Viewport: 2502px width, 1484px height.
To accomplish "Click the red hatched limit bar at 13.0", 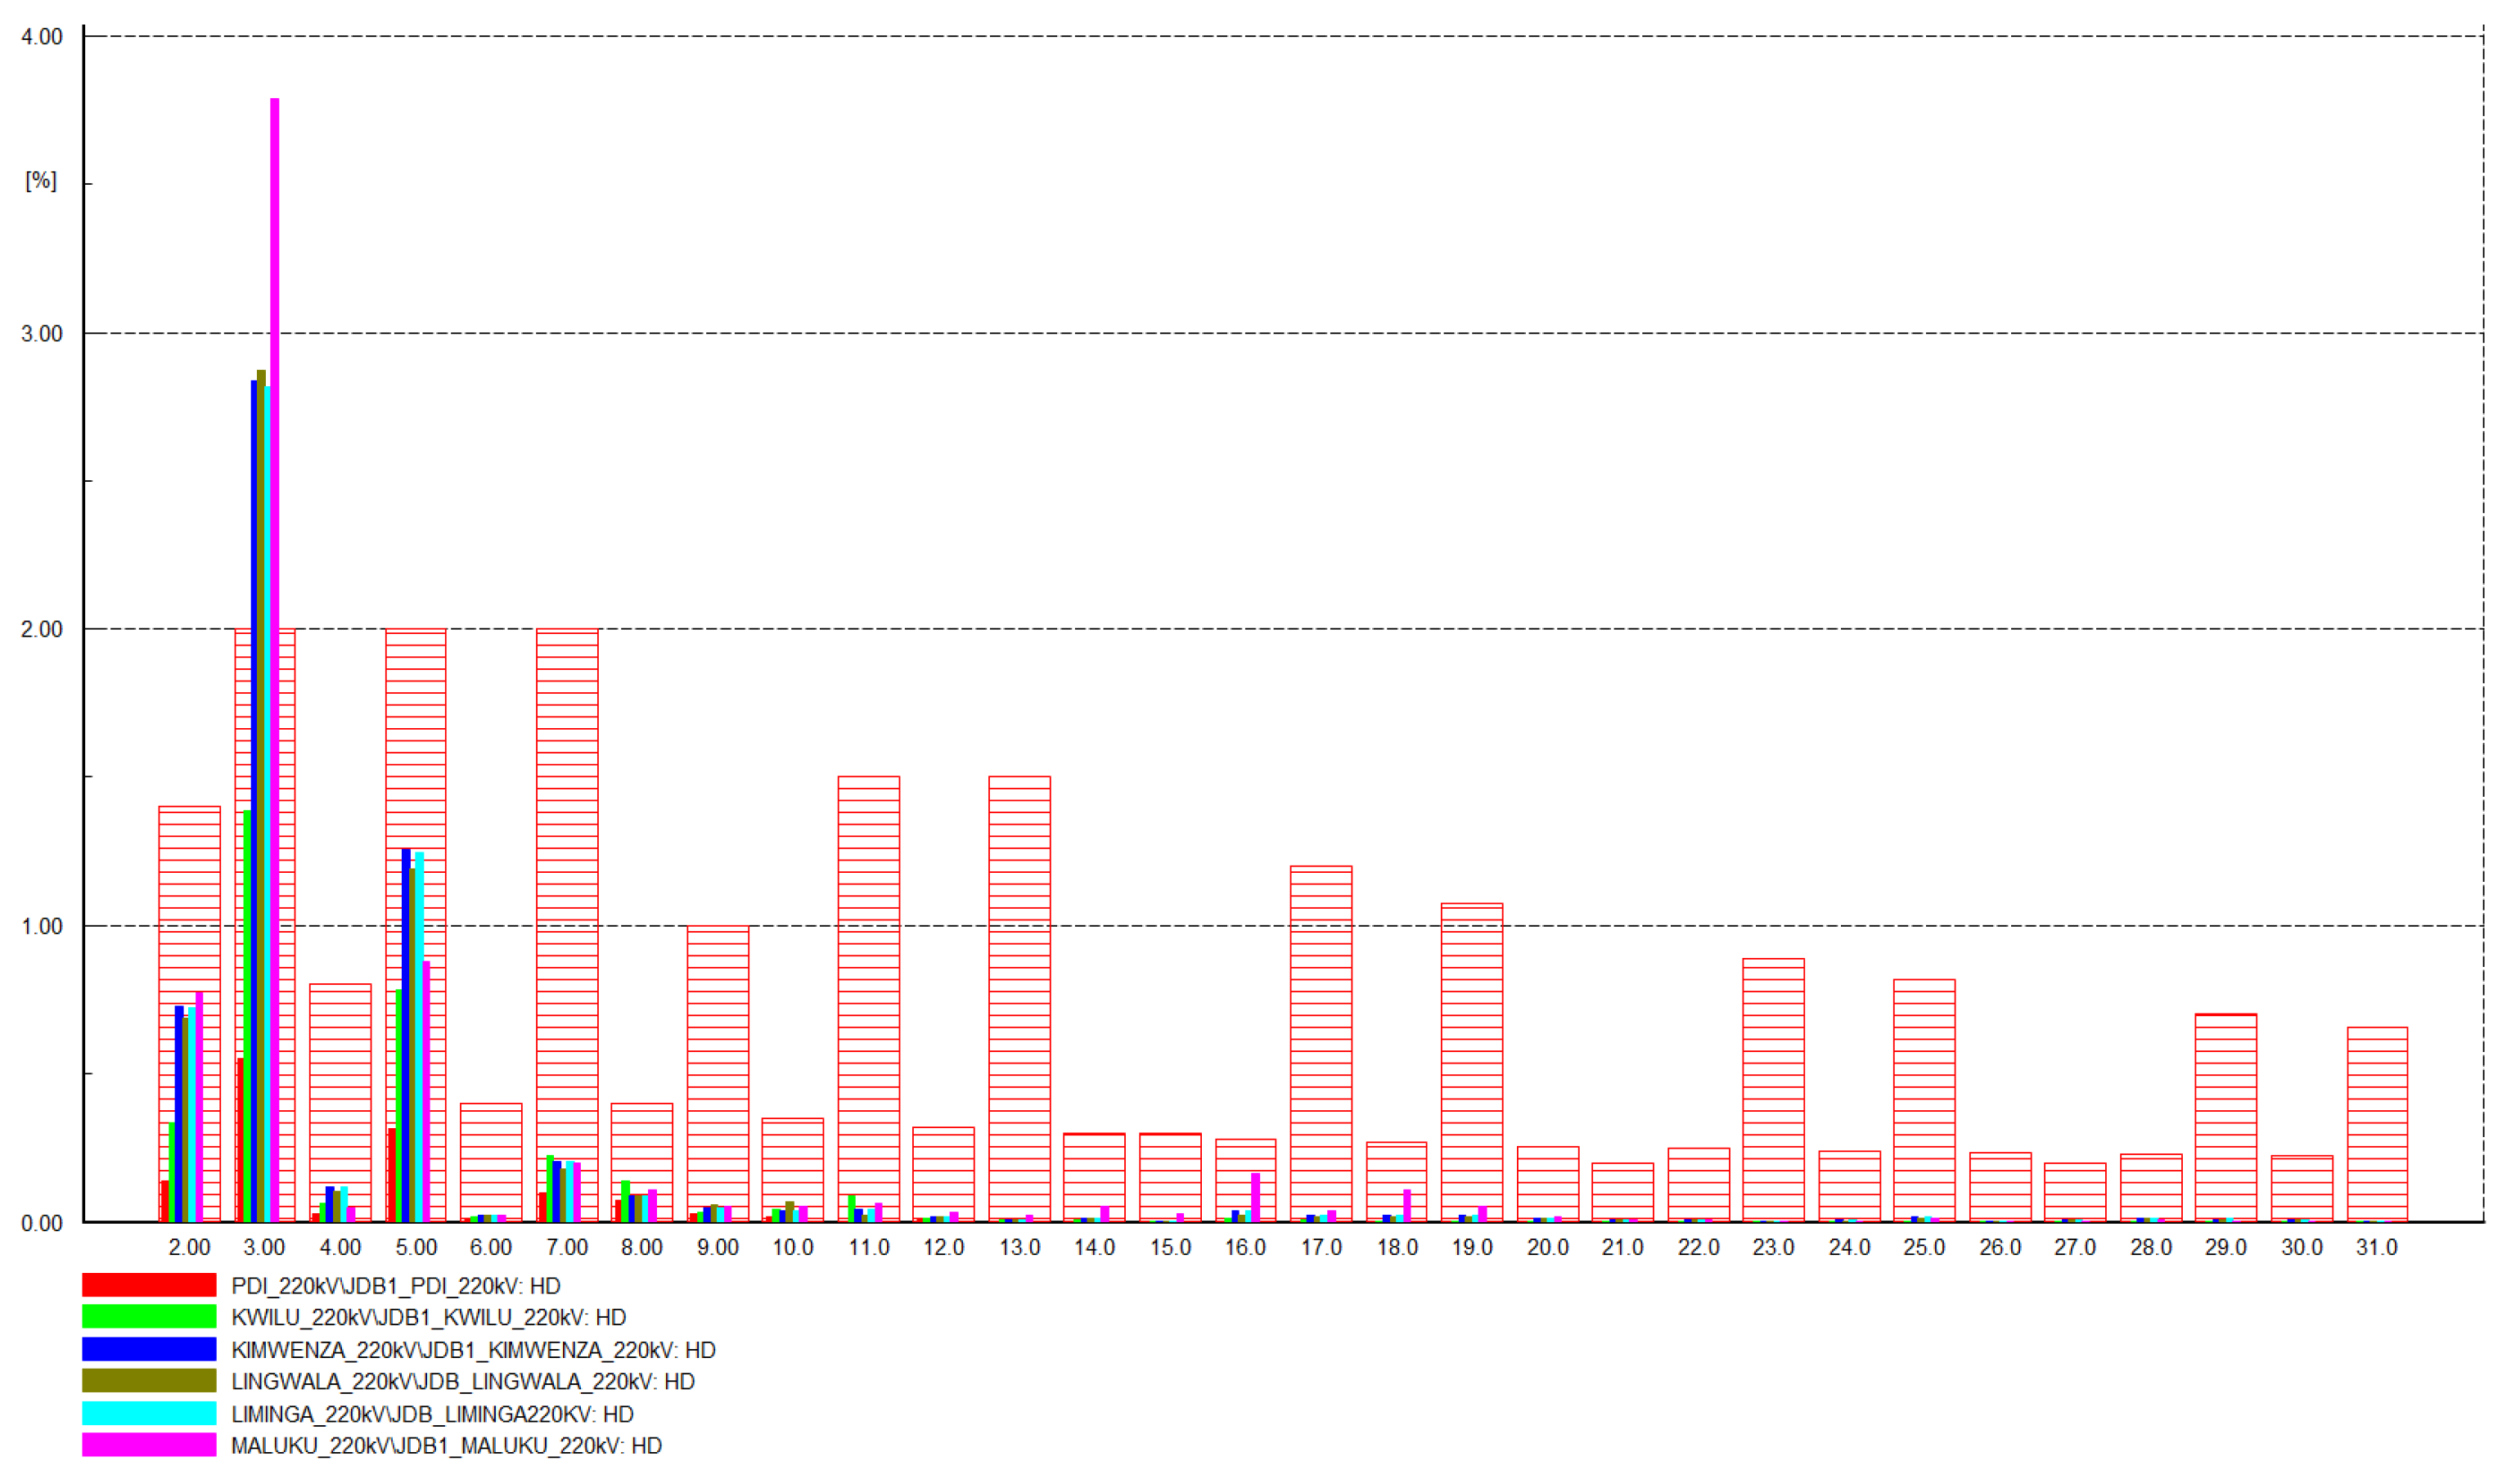I will (x=1020, y=999).
